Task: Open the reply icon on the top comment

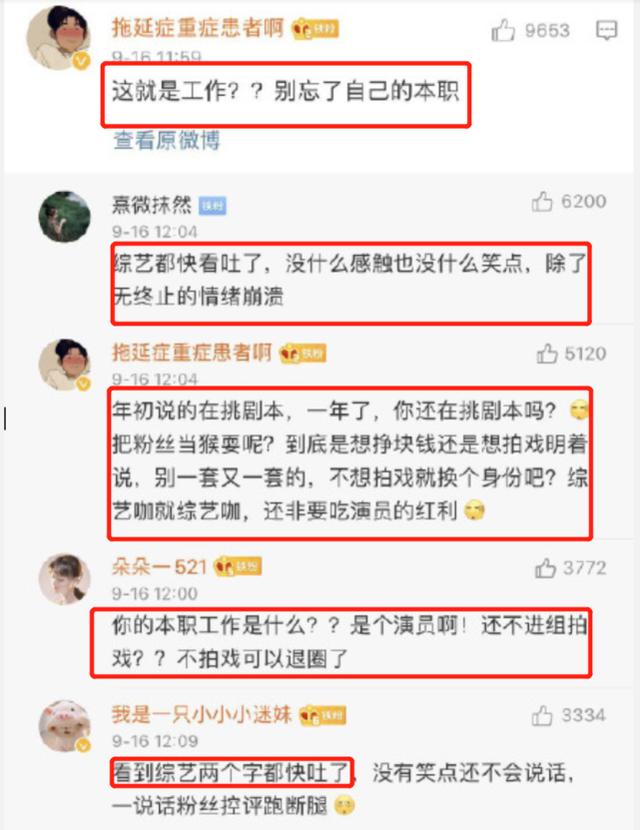Action: point(606,30)
